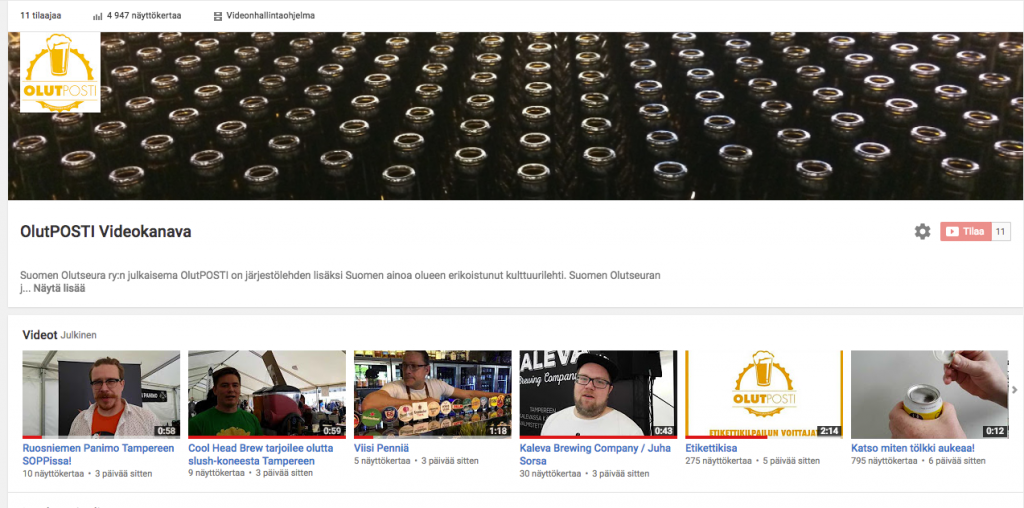Click the 2:14 duration badge
This screenshot has width=1024, height=508.
click(829, 431)
